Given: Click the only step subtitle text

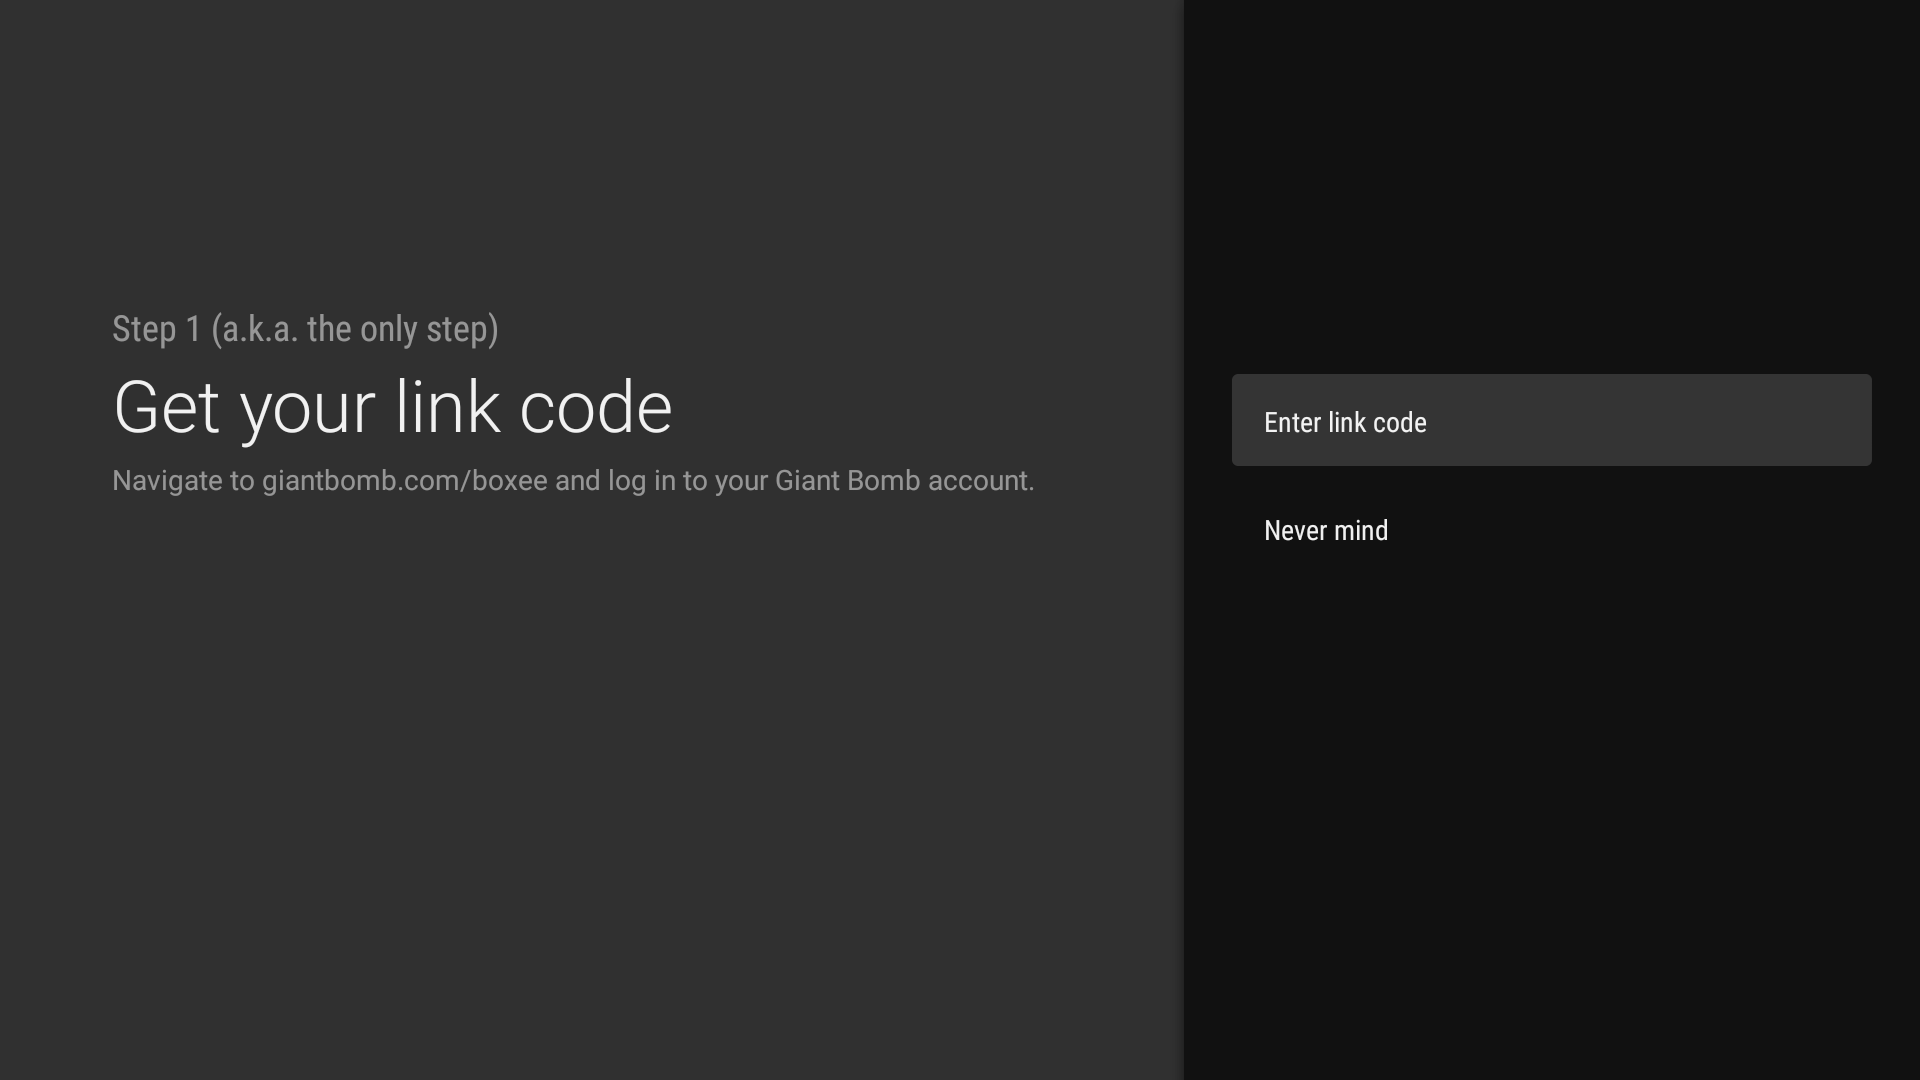Looking at the screenshot, I should 305,329.
